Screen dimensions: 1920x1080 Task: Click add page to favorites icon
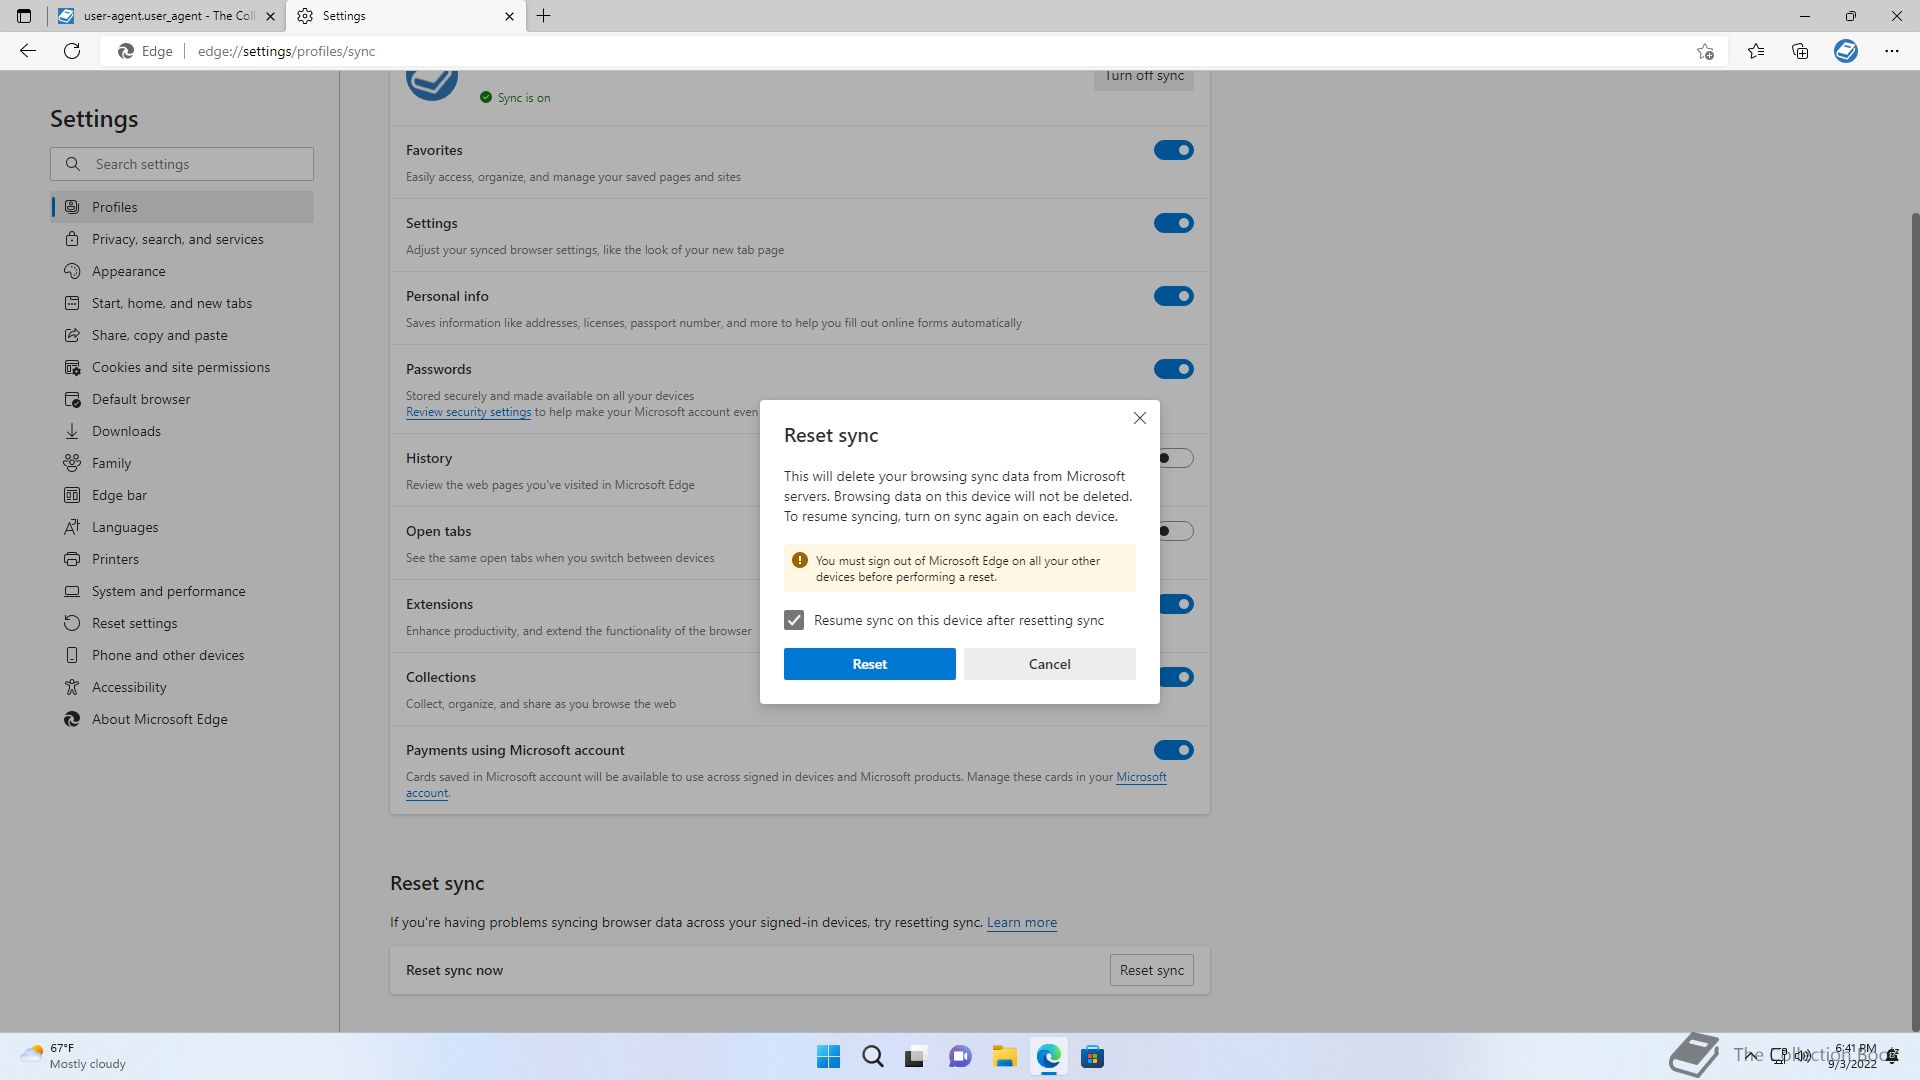(x=1705, y=51)
